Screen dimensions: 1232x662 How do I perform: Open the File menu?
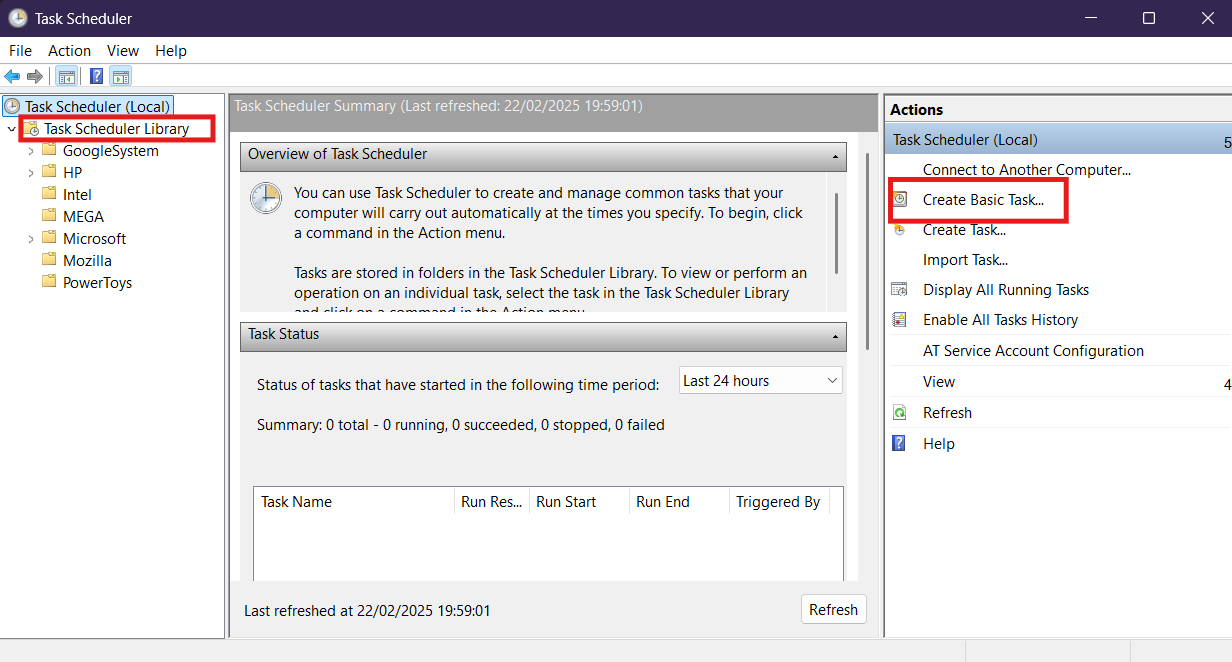(20, 50)
